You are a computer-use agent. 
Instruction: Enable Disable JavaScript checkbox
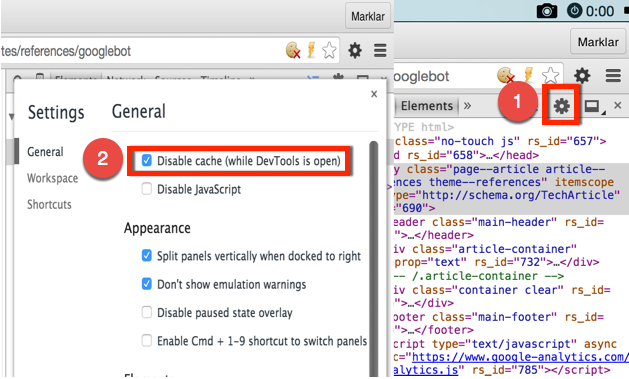(x=147, y=189)
